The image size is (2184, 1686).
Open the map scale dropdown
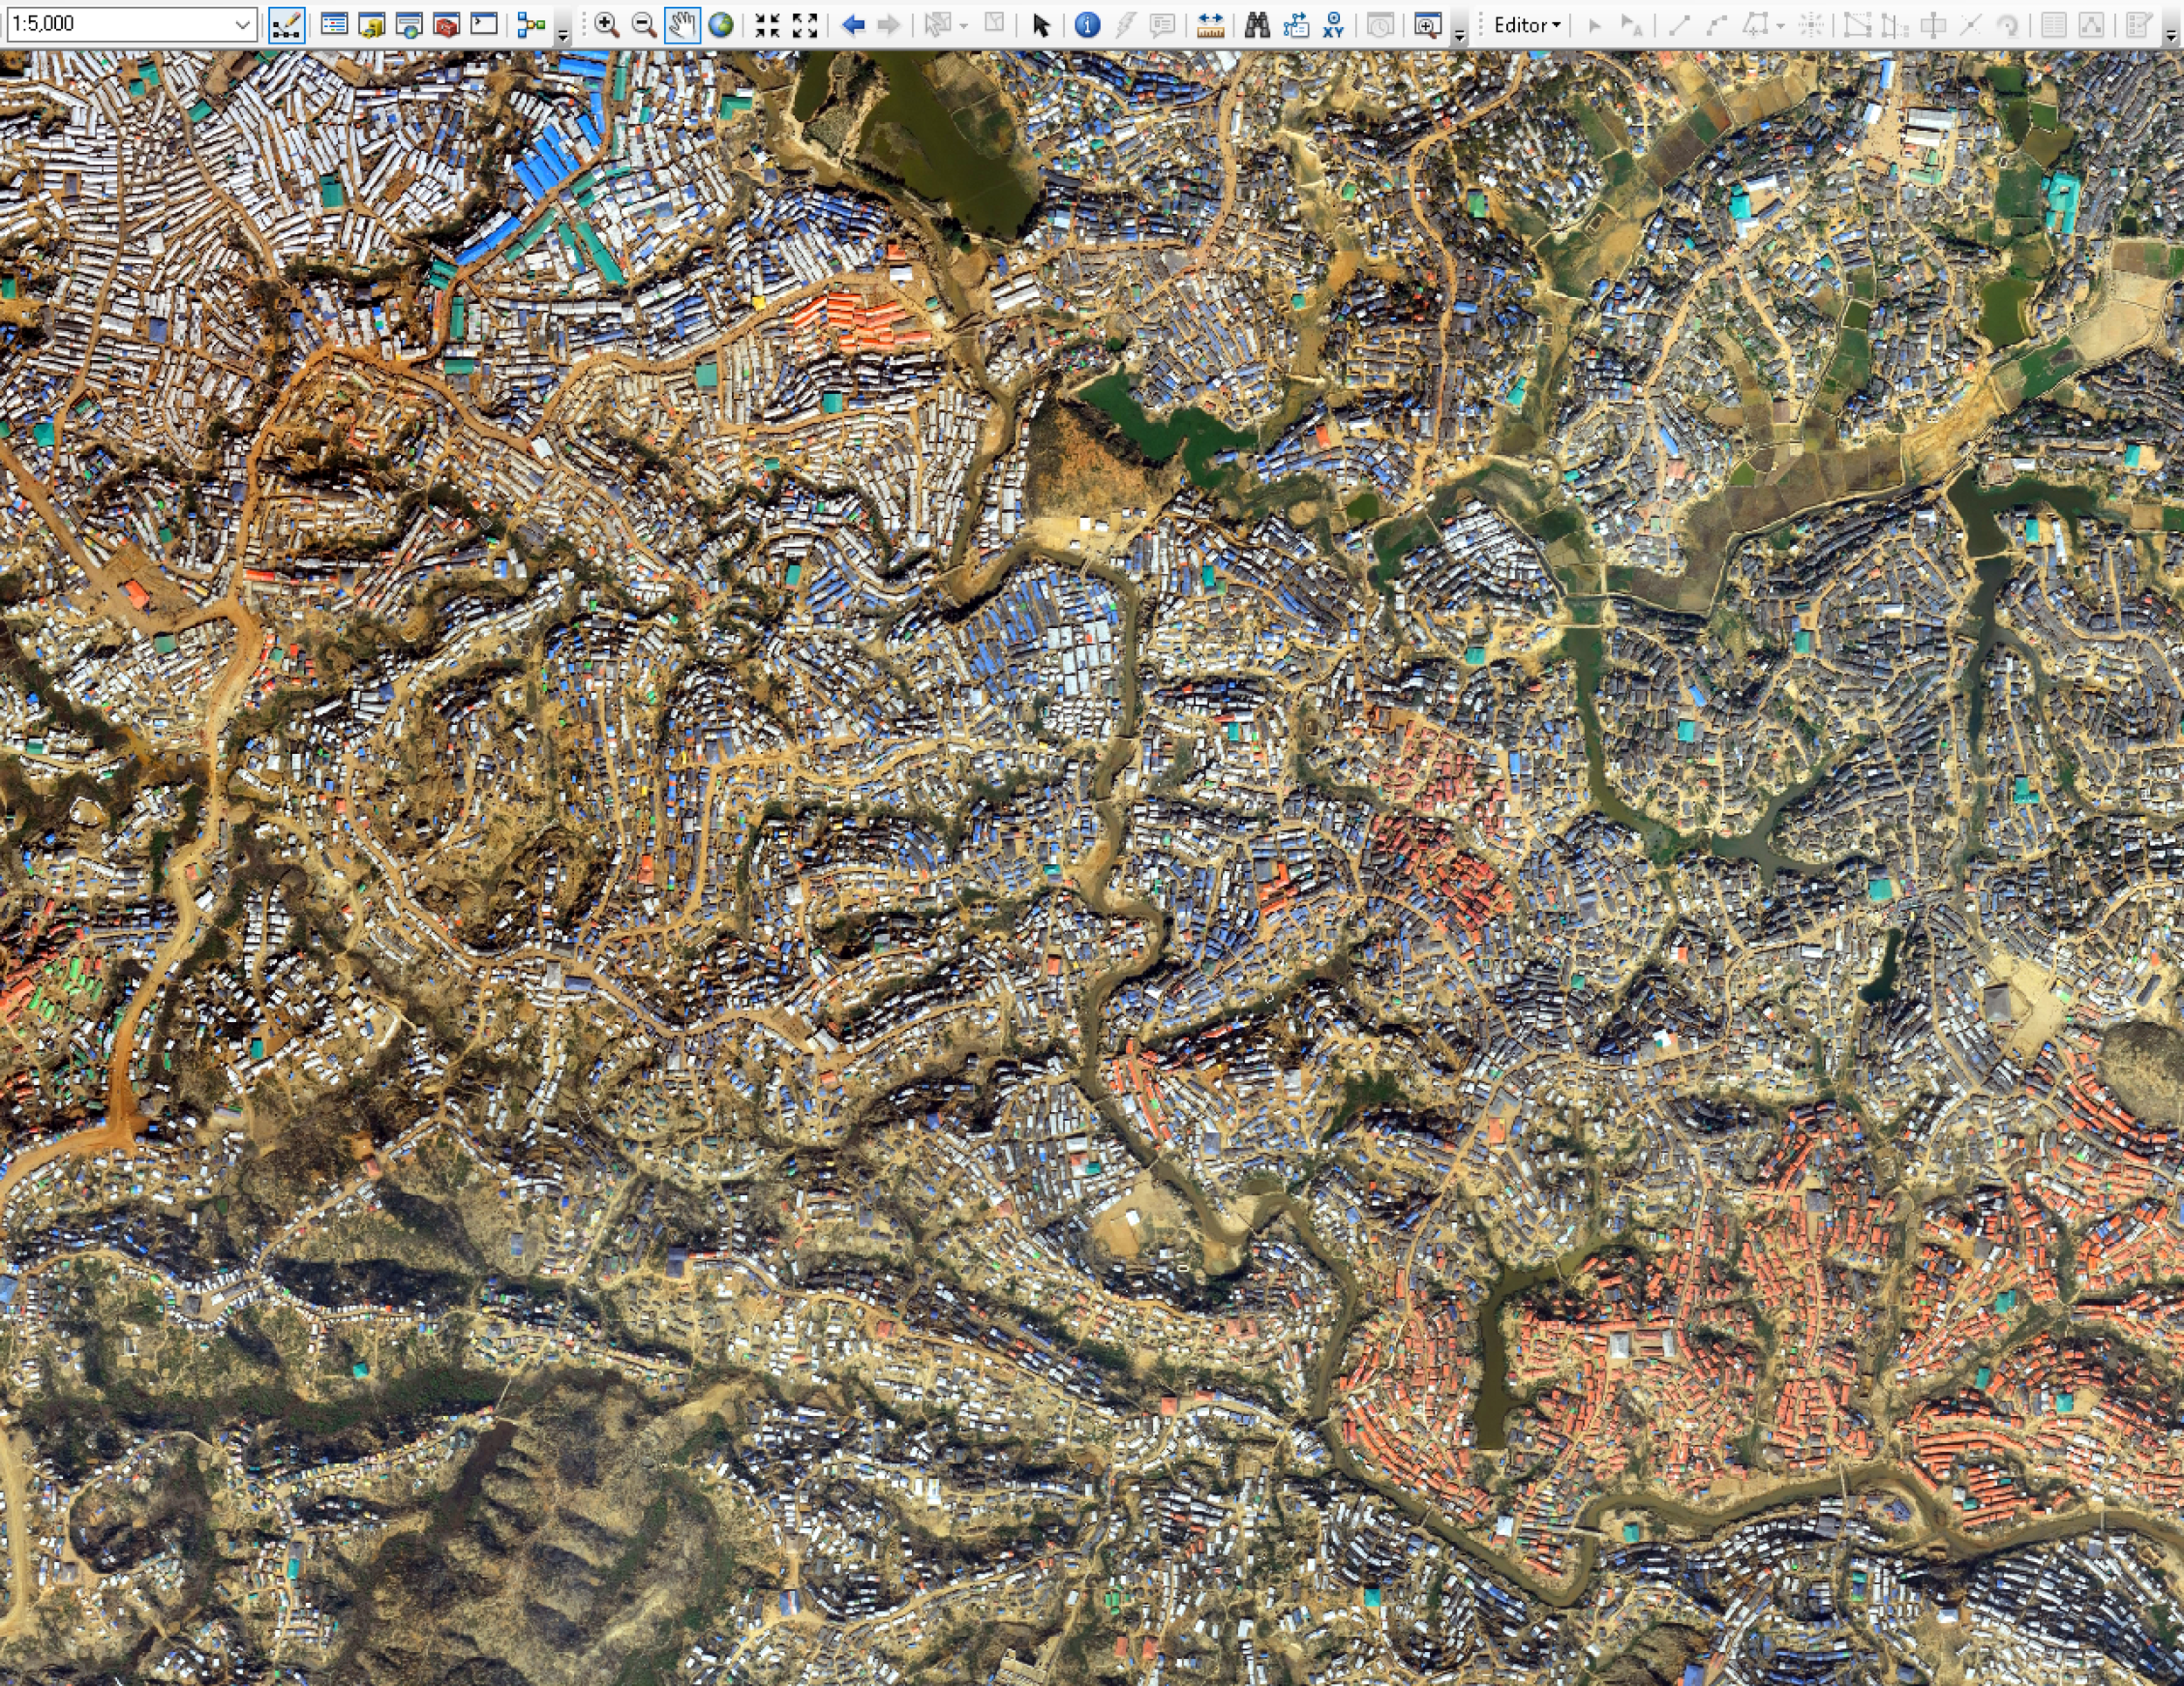[x=242, y=25]
